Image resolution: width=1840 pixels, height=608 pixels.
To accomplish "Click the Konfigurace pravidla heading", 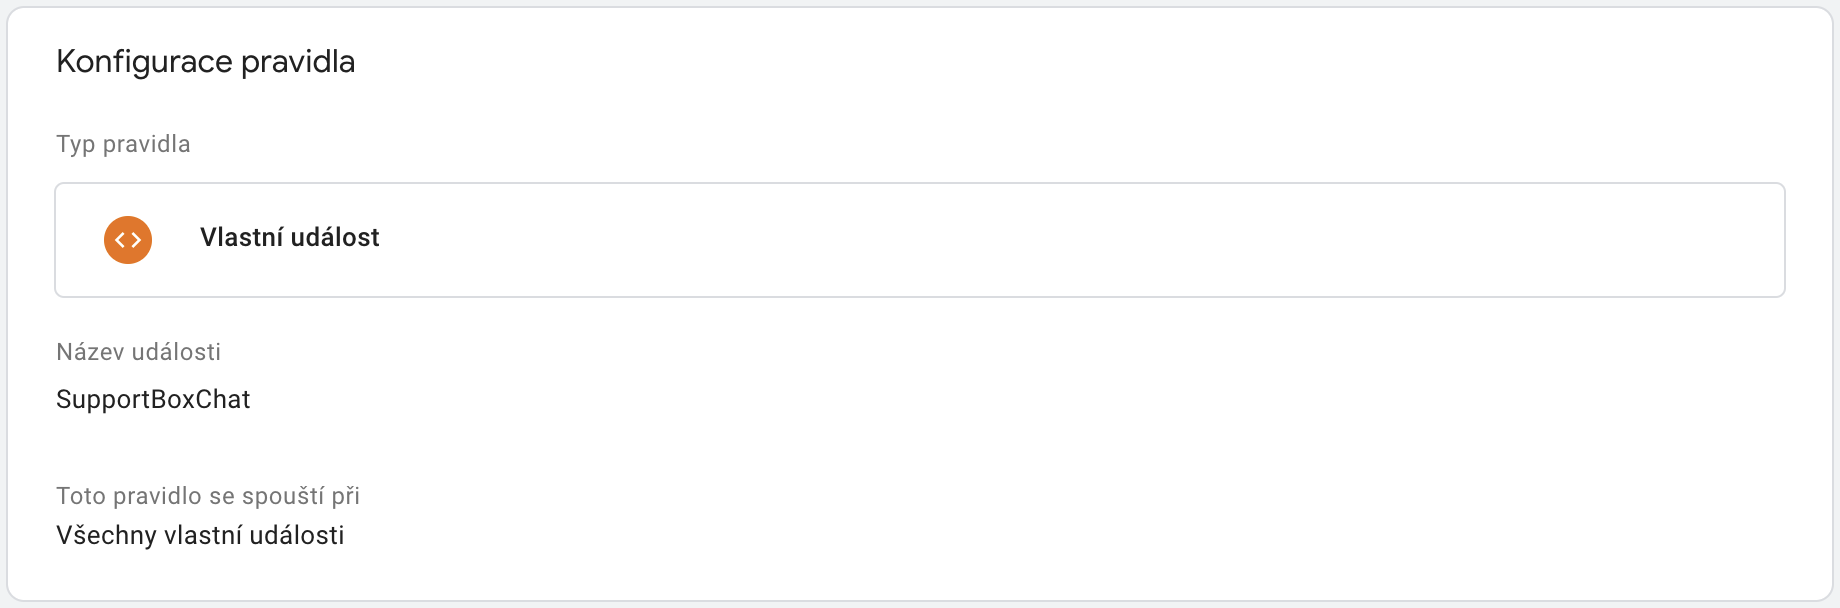I will coord(205,62).
